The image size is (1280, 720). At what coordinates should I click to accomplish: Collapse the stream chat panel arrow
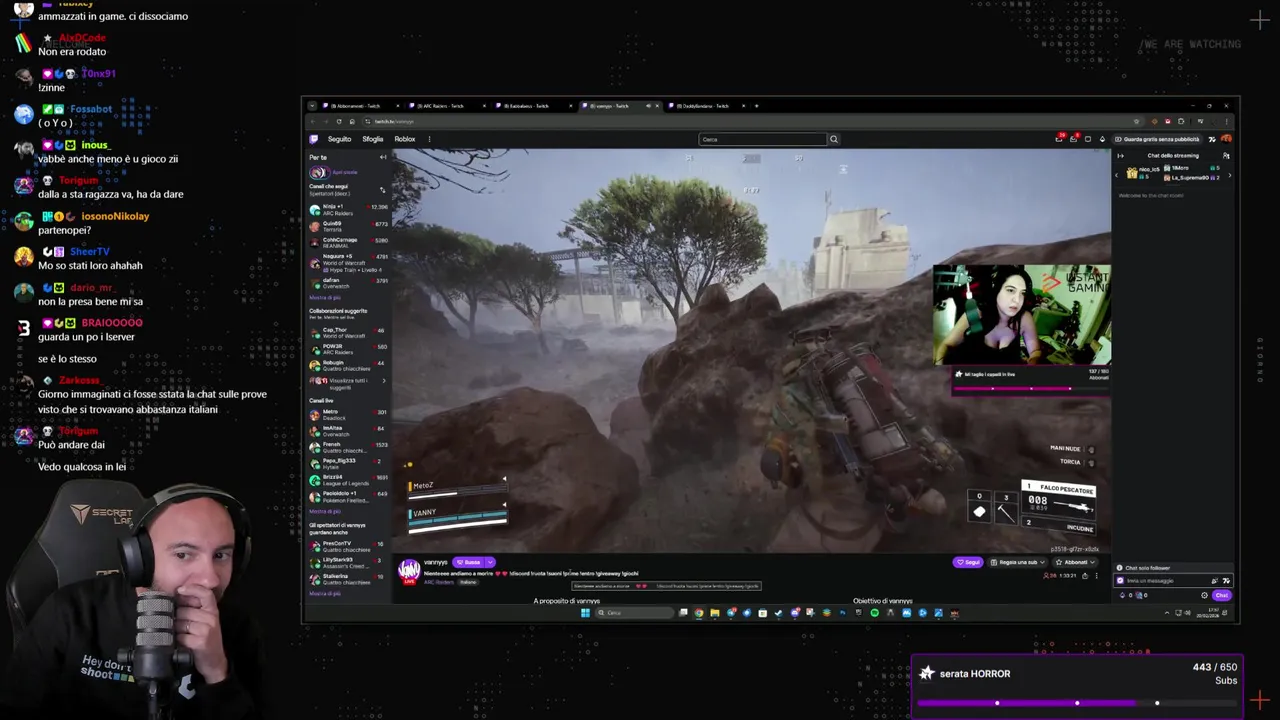pos(1120,156)
